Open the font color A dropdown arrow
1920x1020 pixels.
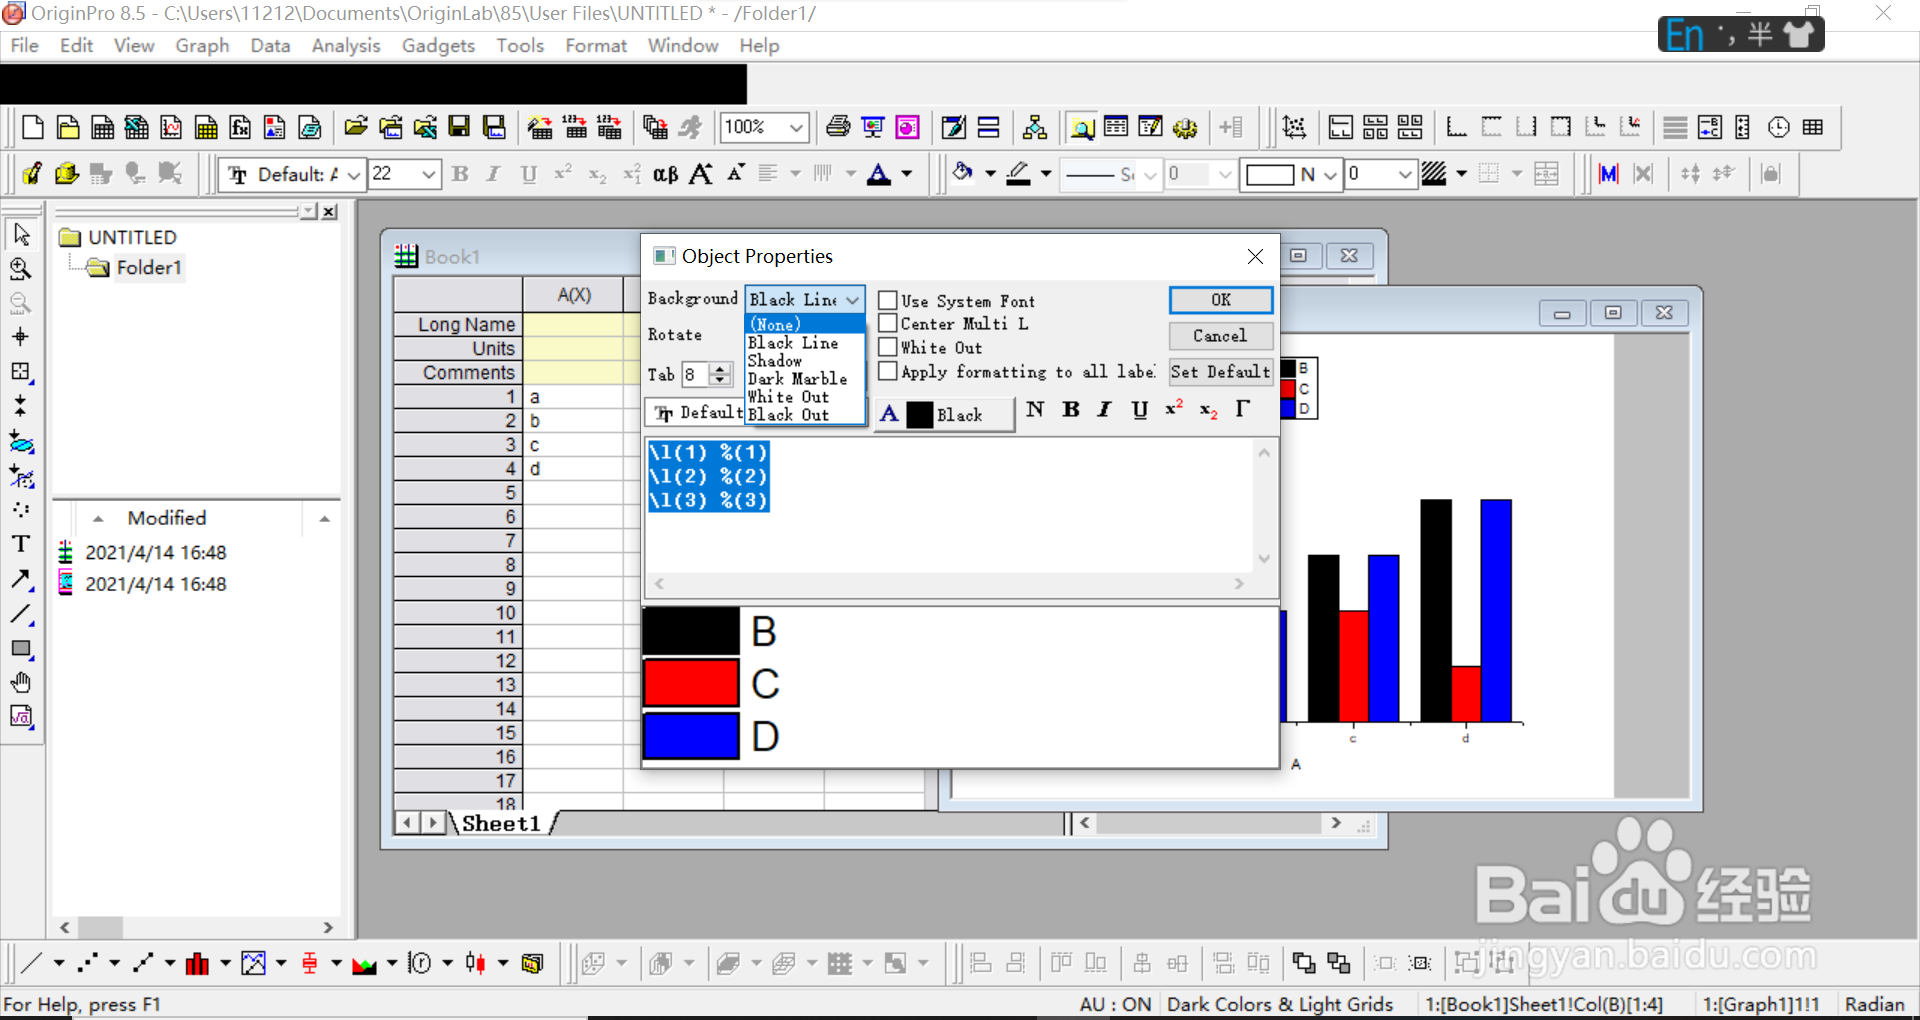[907, 174]
